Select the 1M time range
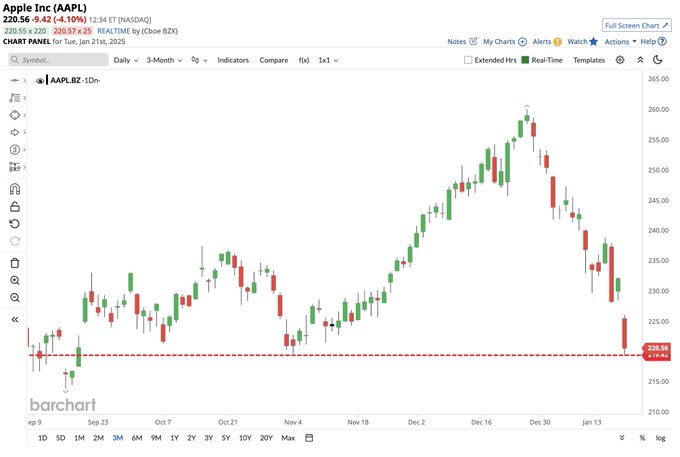Screen dimensions: 680x457 79,438
